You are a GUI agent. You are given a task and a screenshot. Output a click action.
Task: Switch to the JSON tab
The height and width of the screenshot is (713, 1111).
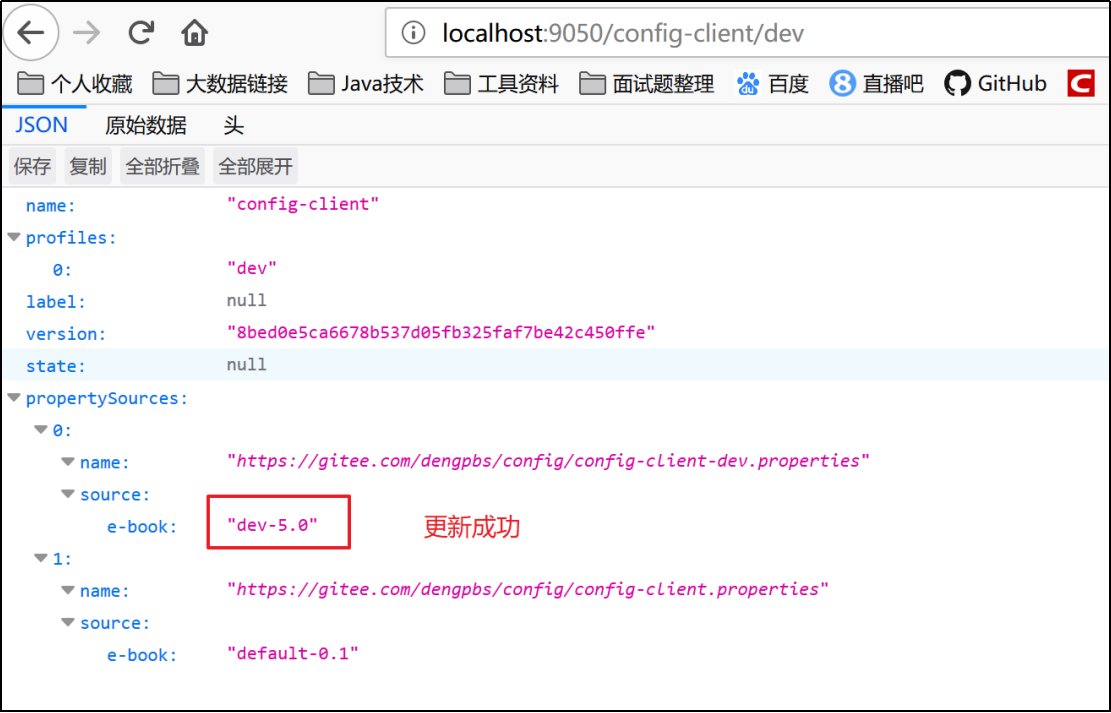[x=42, y=125]
